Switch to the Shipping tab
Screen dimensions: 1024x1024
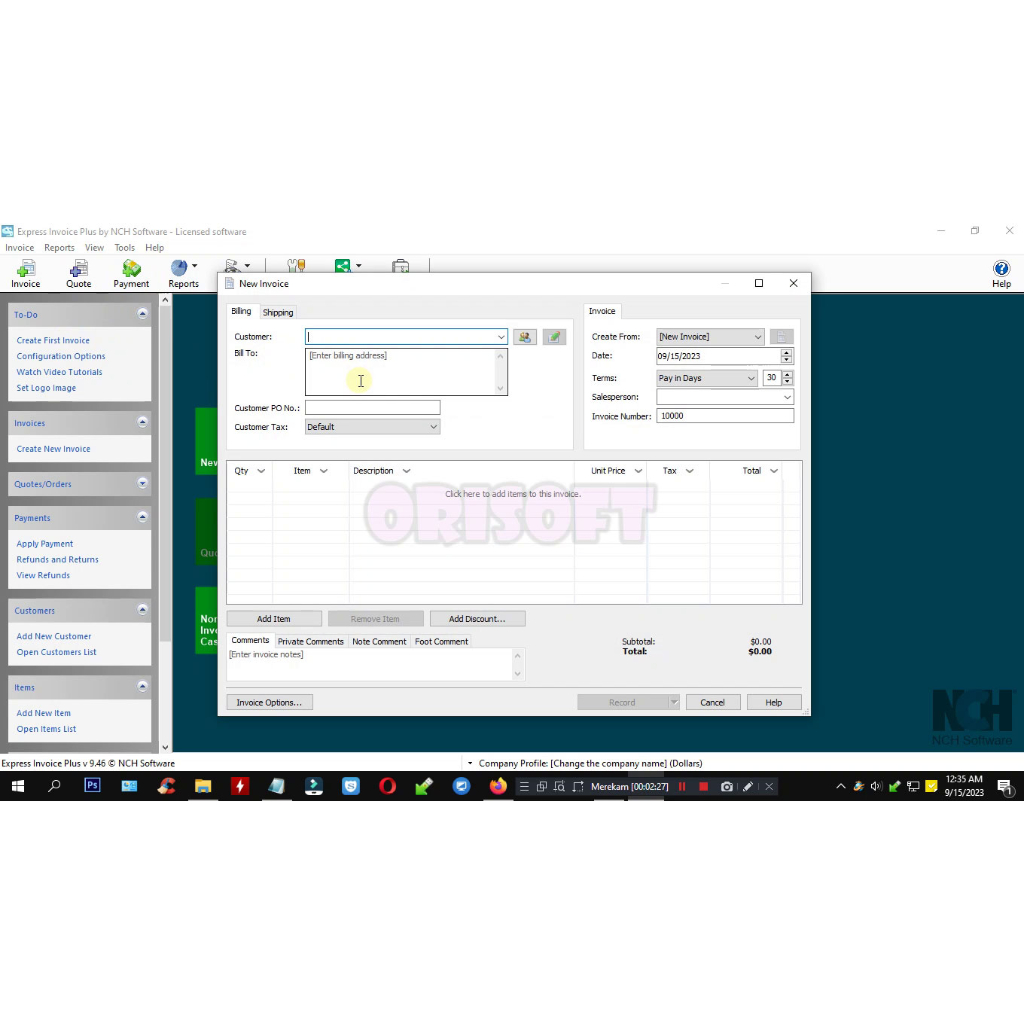click(x=278, y=312)
